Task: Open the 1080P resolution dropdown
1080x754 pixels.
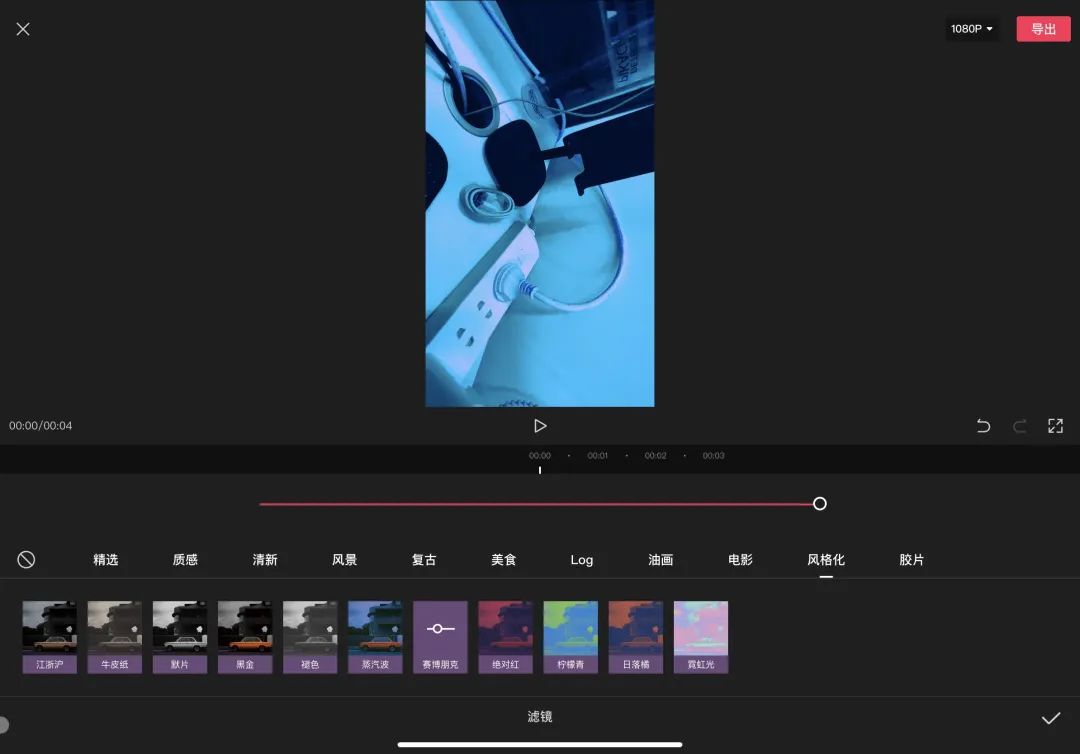Action: 971,29
